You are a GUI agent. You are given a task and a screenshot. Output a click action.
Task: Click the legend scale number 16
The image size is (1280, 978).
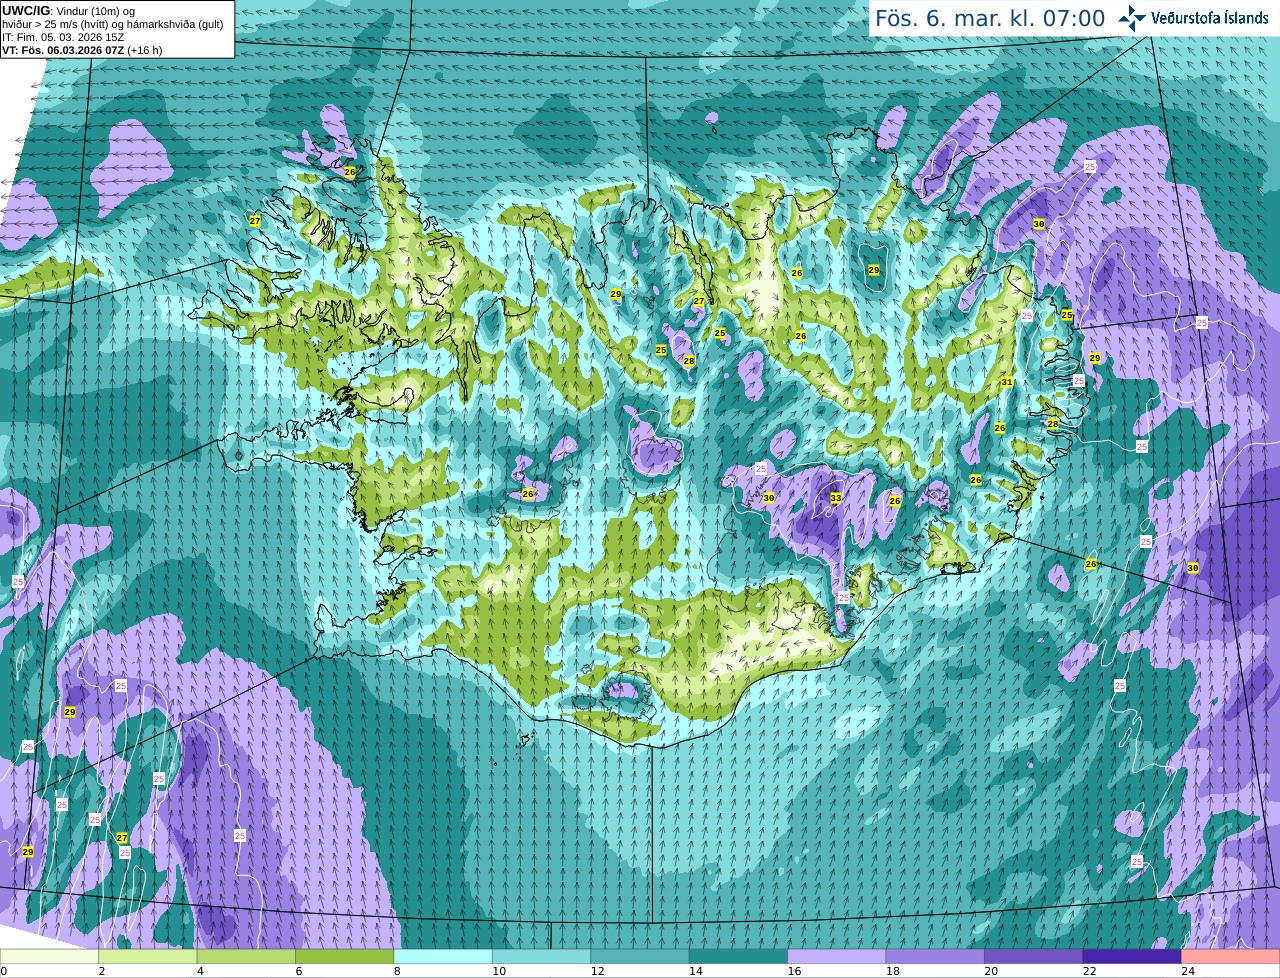click(x=794, y=971)
